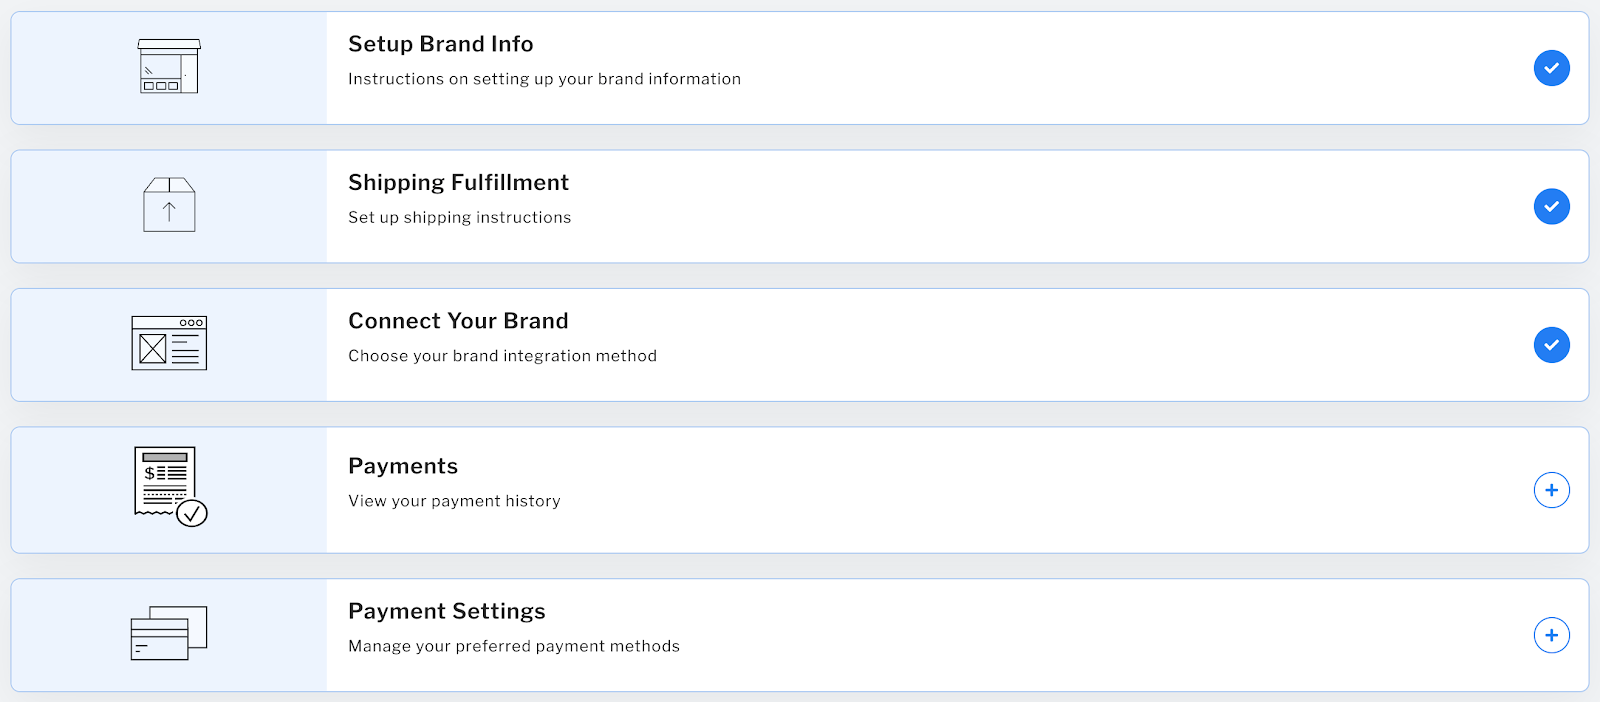Toggle the completed check for Shipping Fulfillment
Screen dimensions: 1600x702
pyautogui.click(x=1551, y=206)
